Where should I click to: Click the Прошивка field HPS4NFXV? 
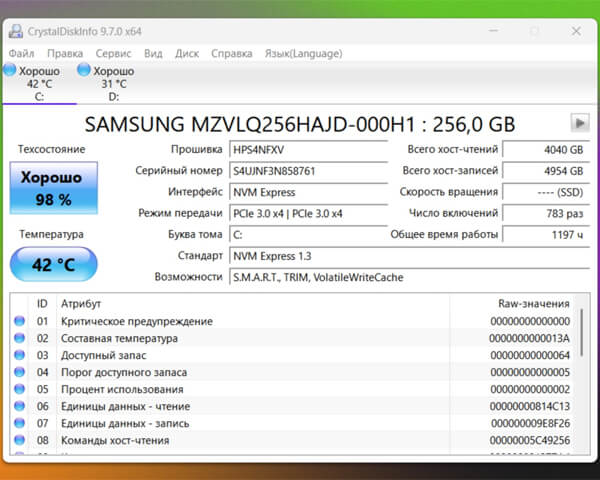click(x=308, y=149)
